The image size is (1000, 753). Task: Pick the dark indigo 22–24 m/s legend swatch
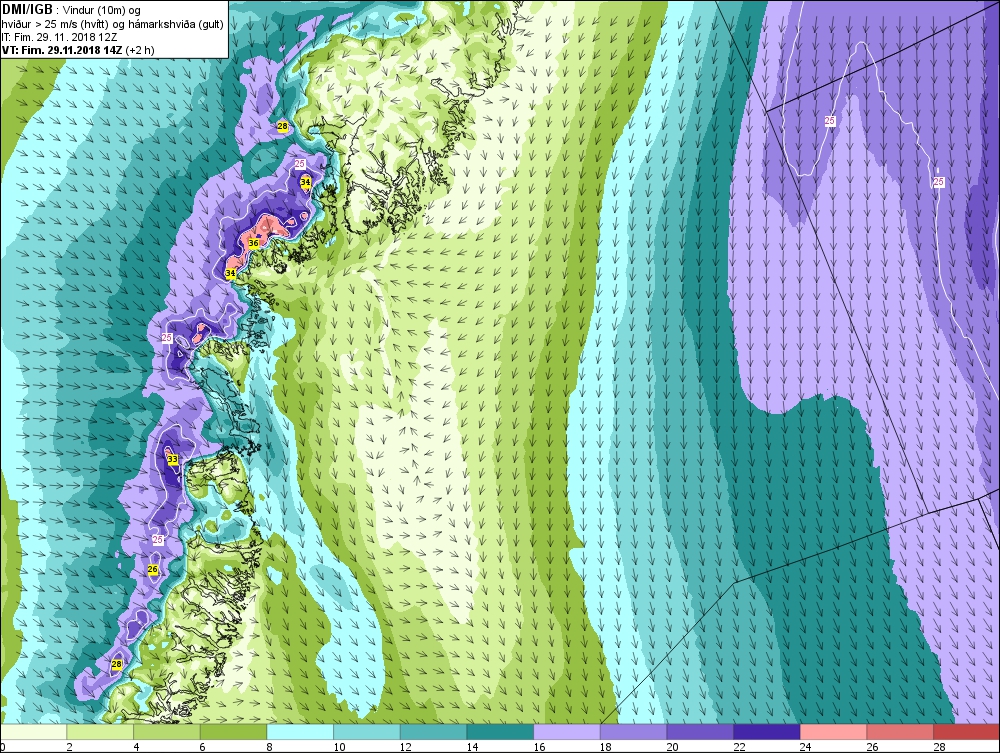coord(767,731)
